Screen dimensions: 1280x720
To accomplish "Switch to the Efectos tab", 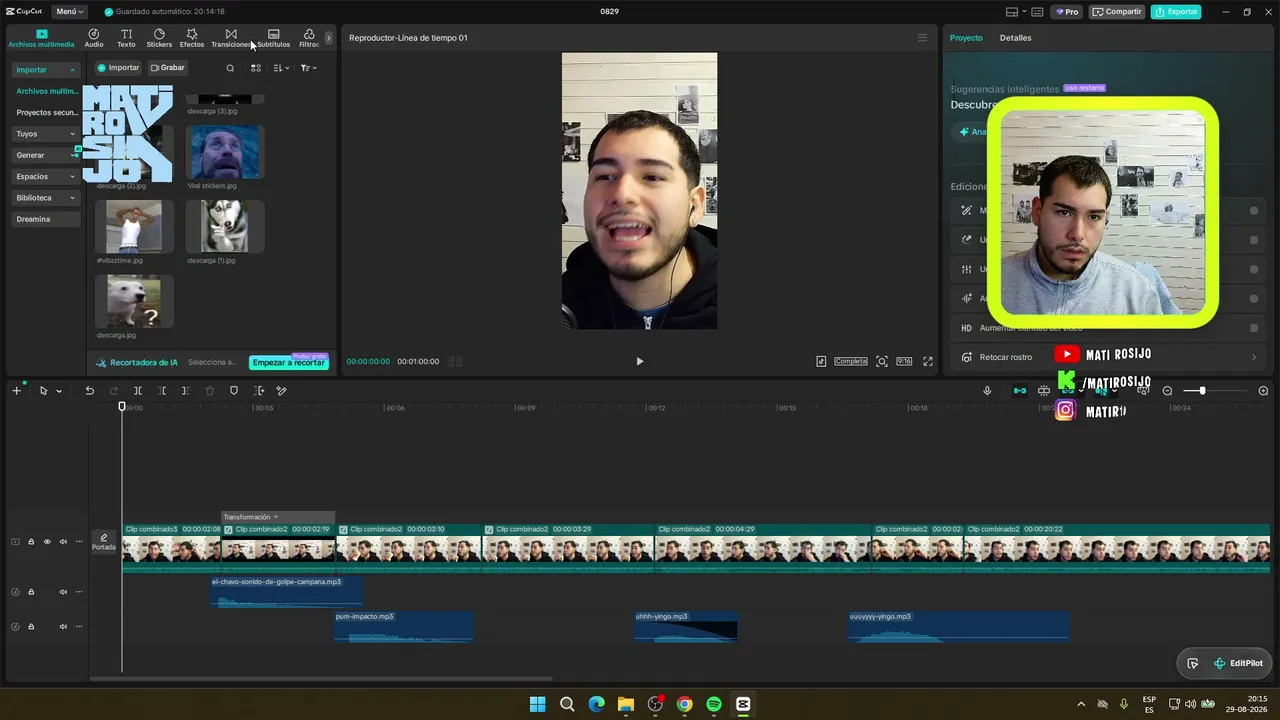I will [x=192, y=38].
